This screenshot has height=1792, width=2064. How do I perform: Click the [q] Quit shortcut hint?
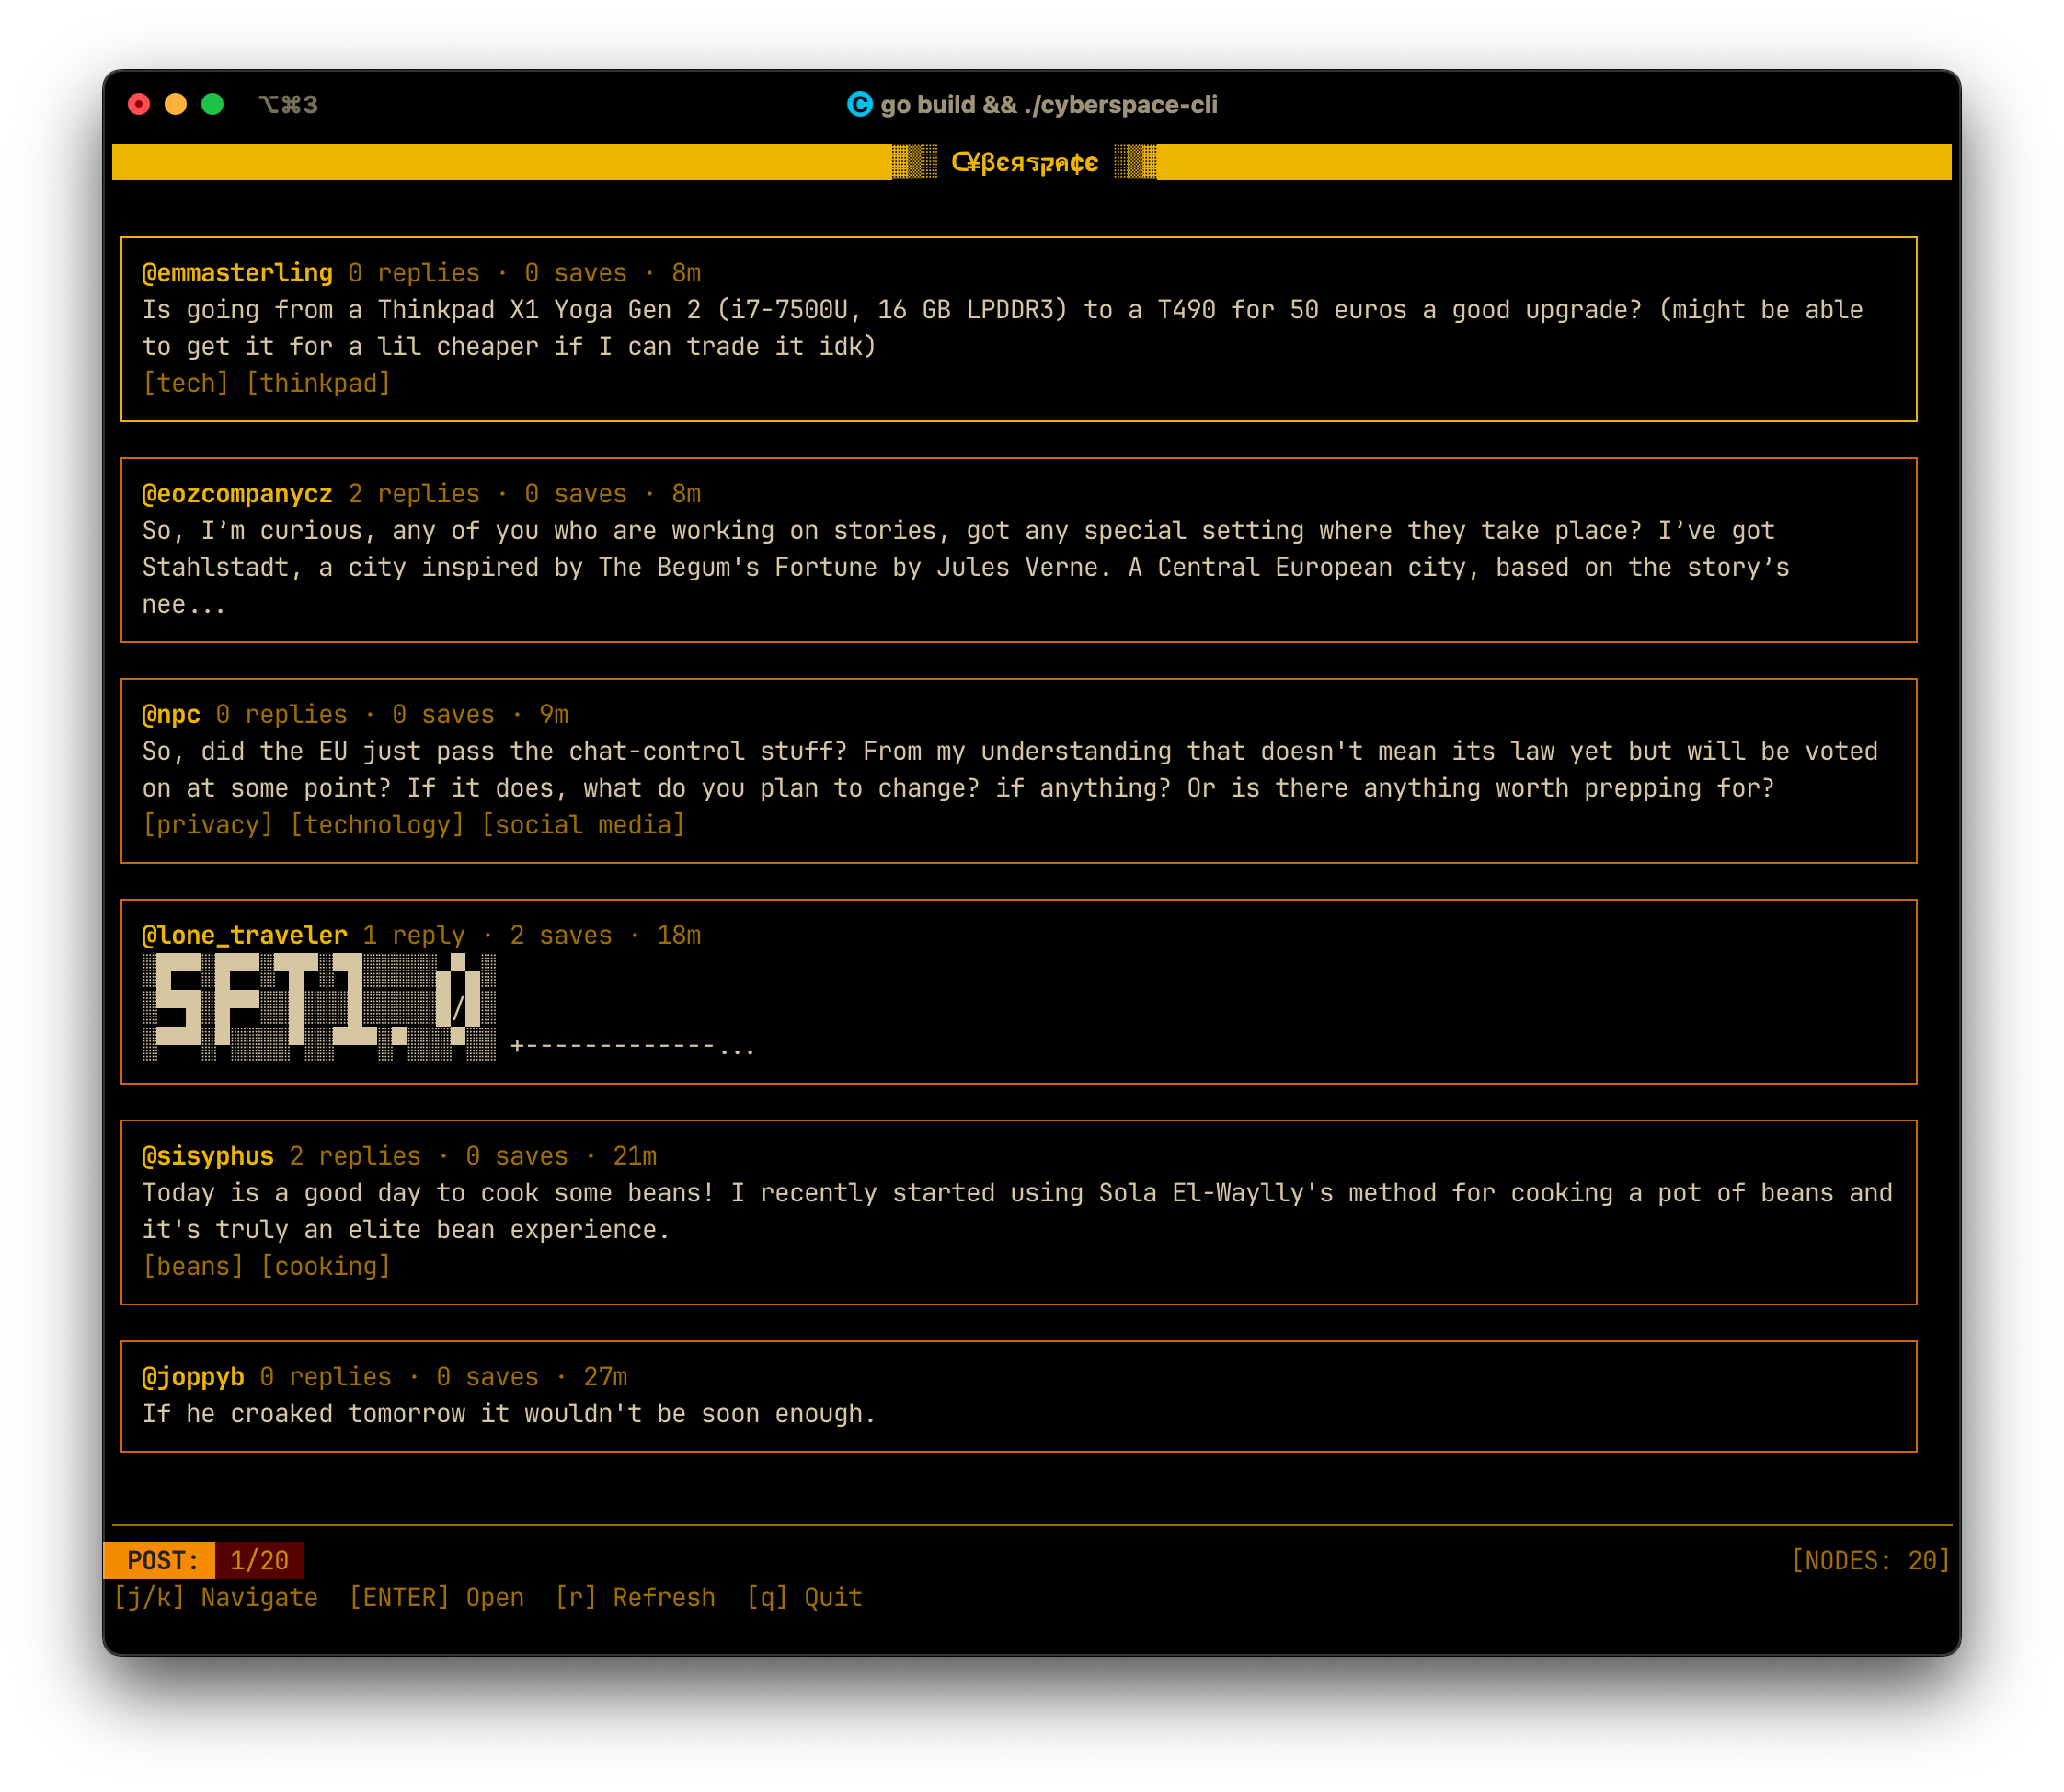coord(804,1597)
